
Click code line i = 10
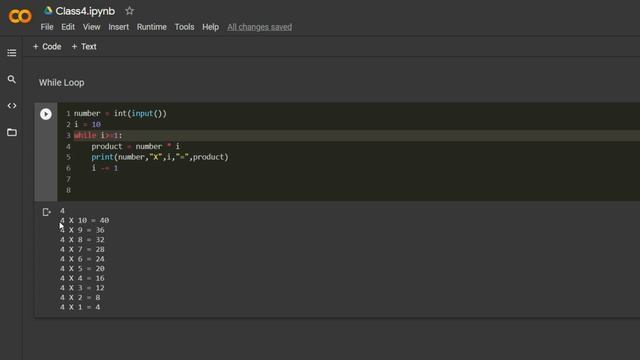coord(87,124)
